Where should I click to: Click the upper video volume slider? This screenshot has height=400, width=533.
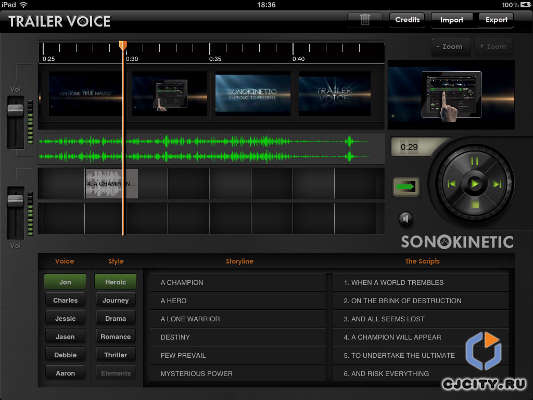[x=16, y=109]
